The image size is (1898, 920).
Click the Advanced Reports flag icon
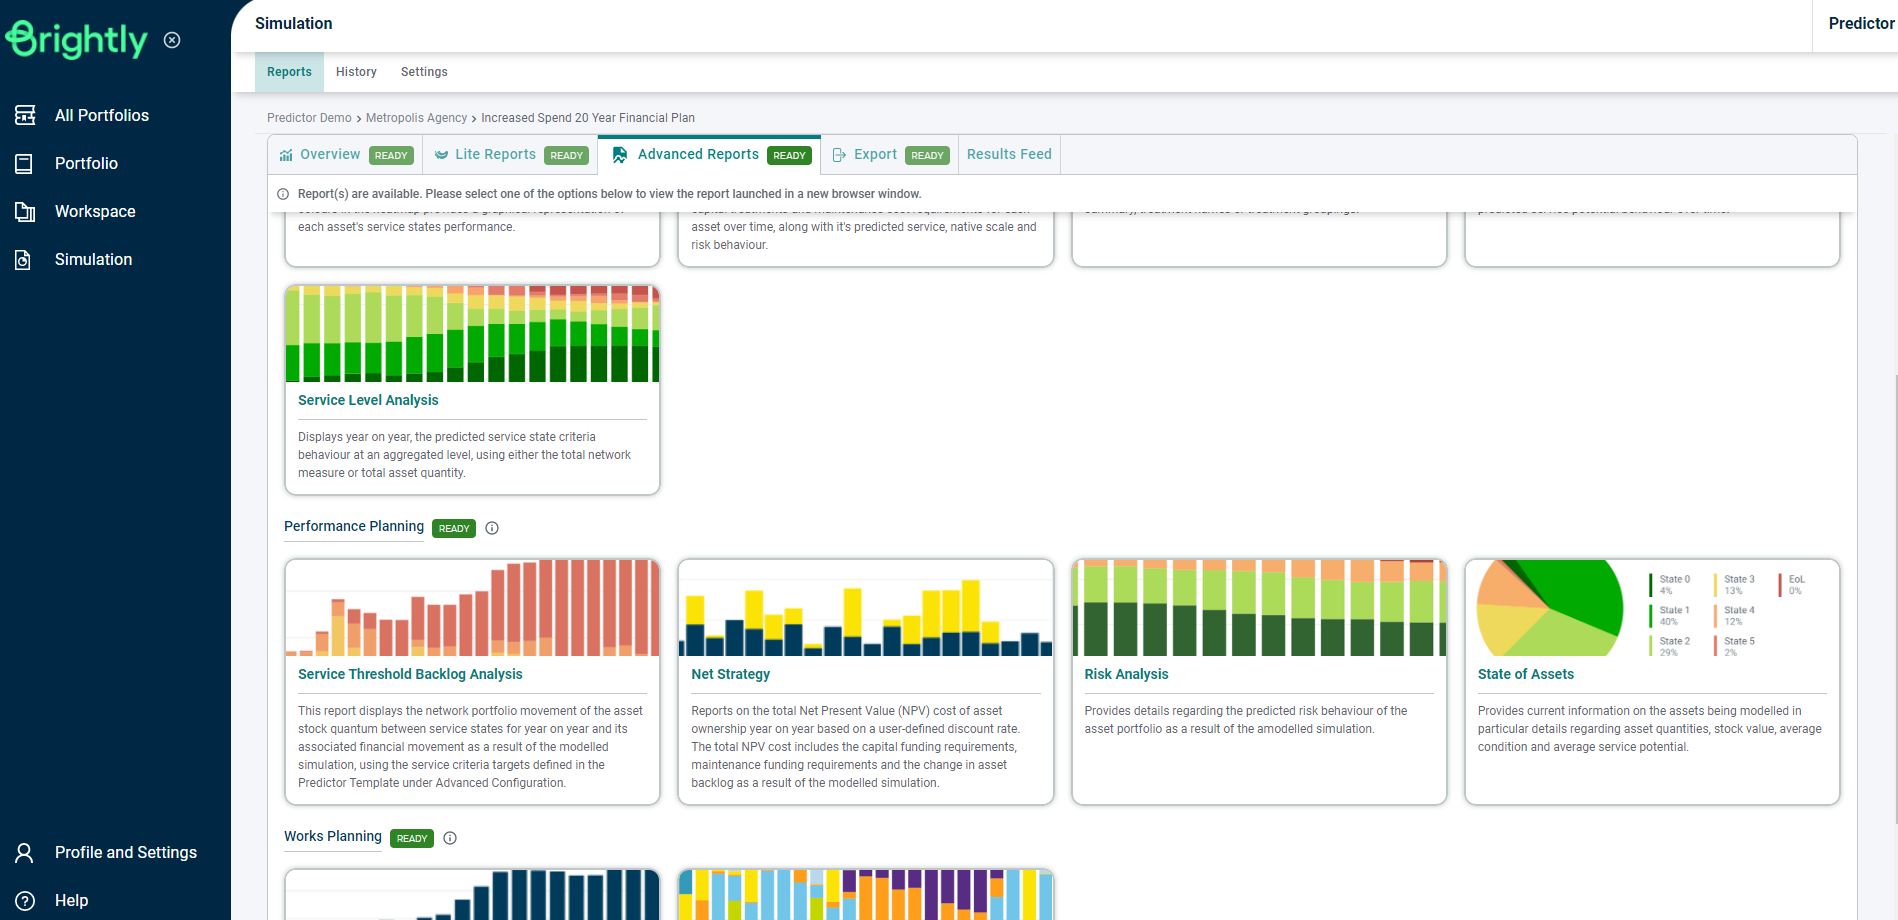coord(621,154)
